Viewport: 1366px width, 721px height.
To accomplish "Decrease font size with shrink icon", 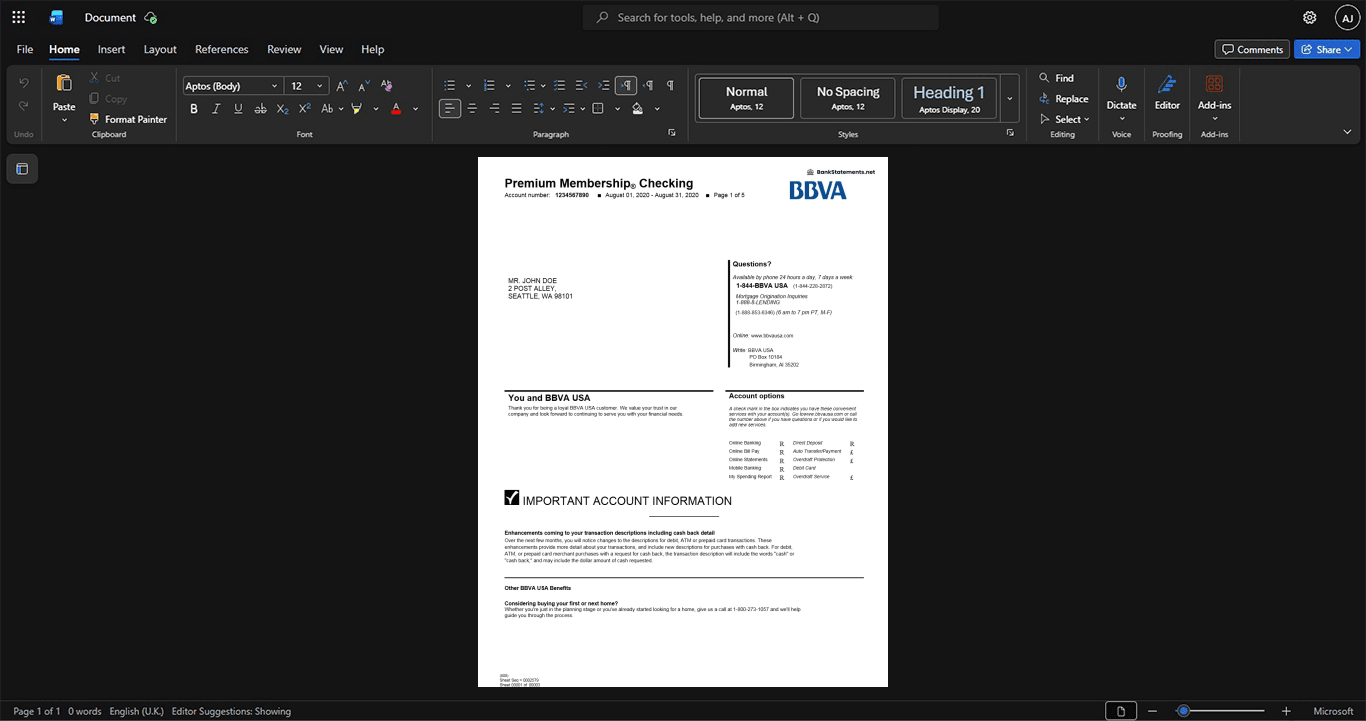I will (364, 86).
